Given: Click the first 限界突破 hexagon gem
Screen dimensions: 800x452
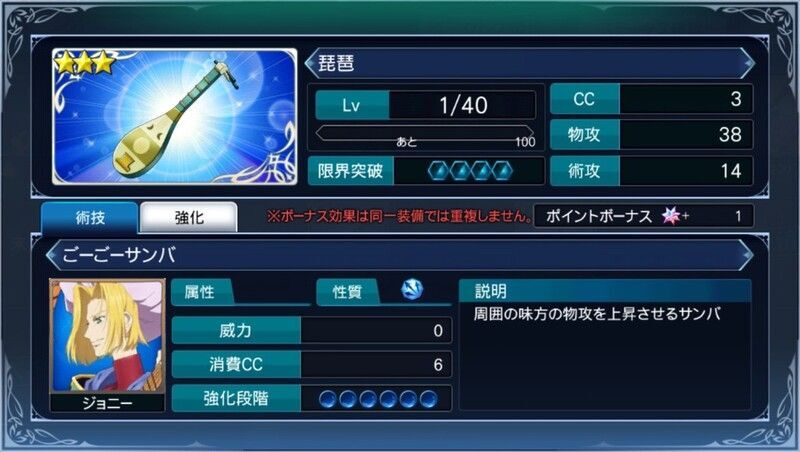Looking at the screenshot, I should [439, 171].
